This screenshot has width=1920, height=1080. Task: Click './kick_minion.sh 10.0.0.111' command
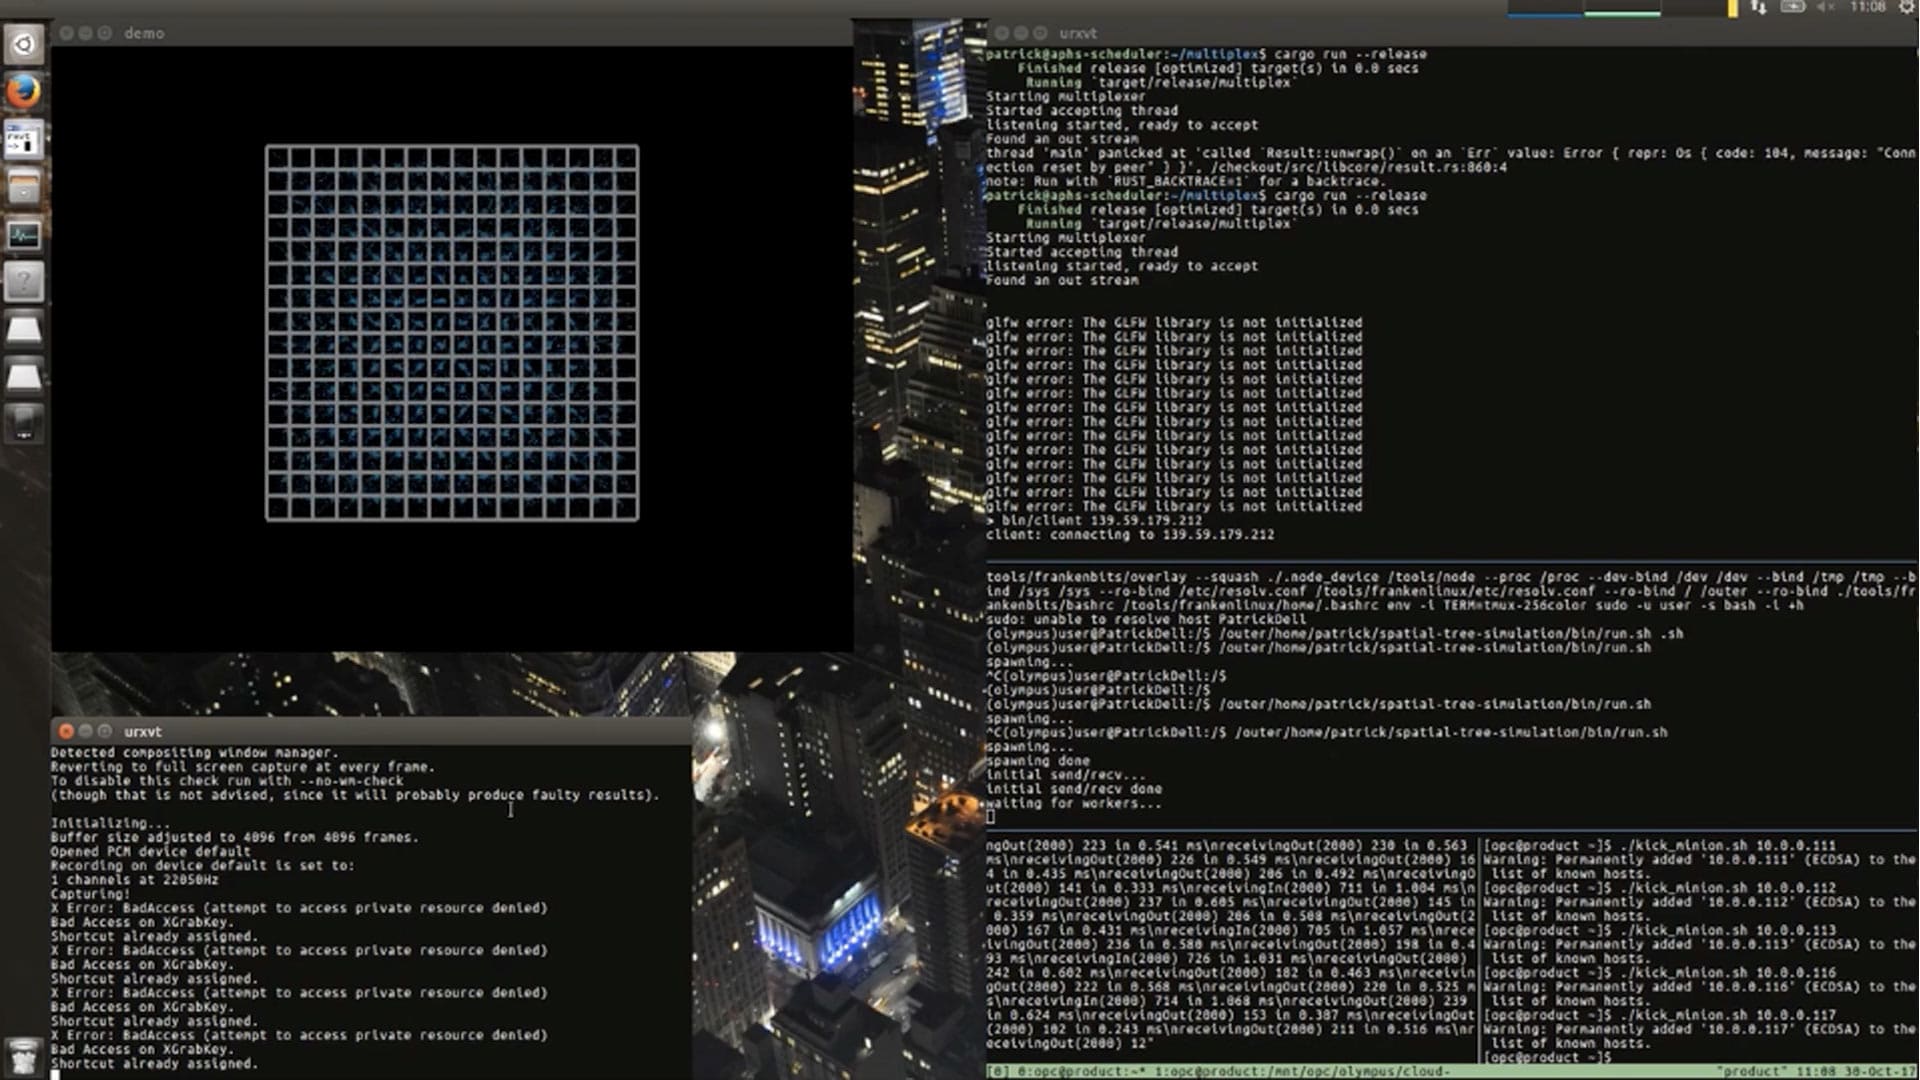1728,845
